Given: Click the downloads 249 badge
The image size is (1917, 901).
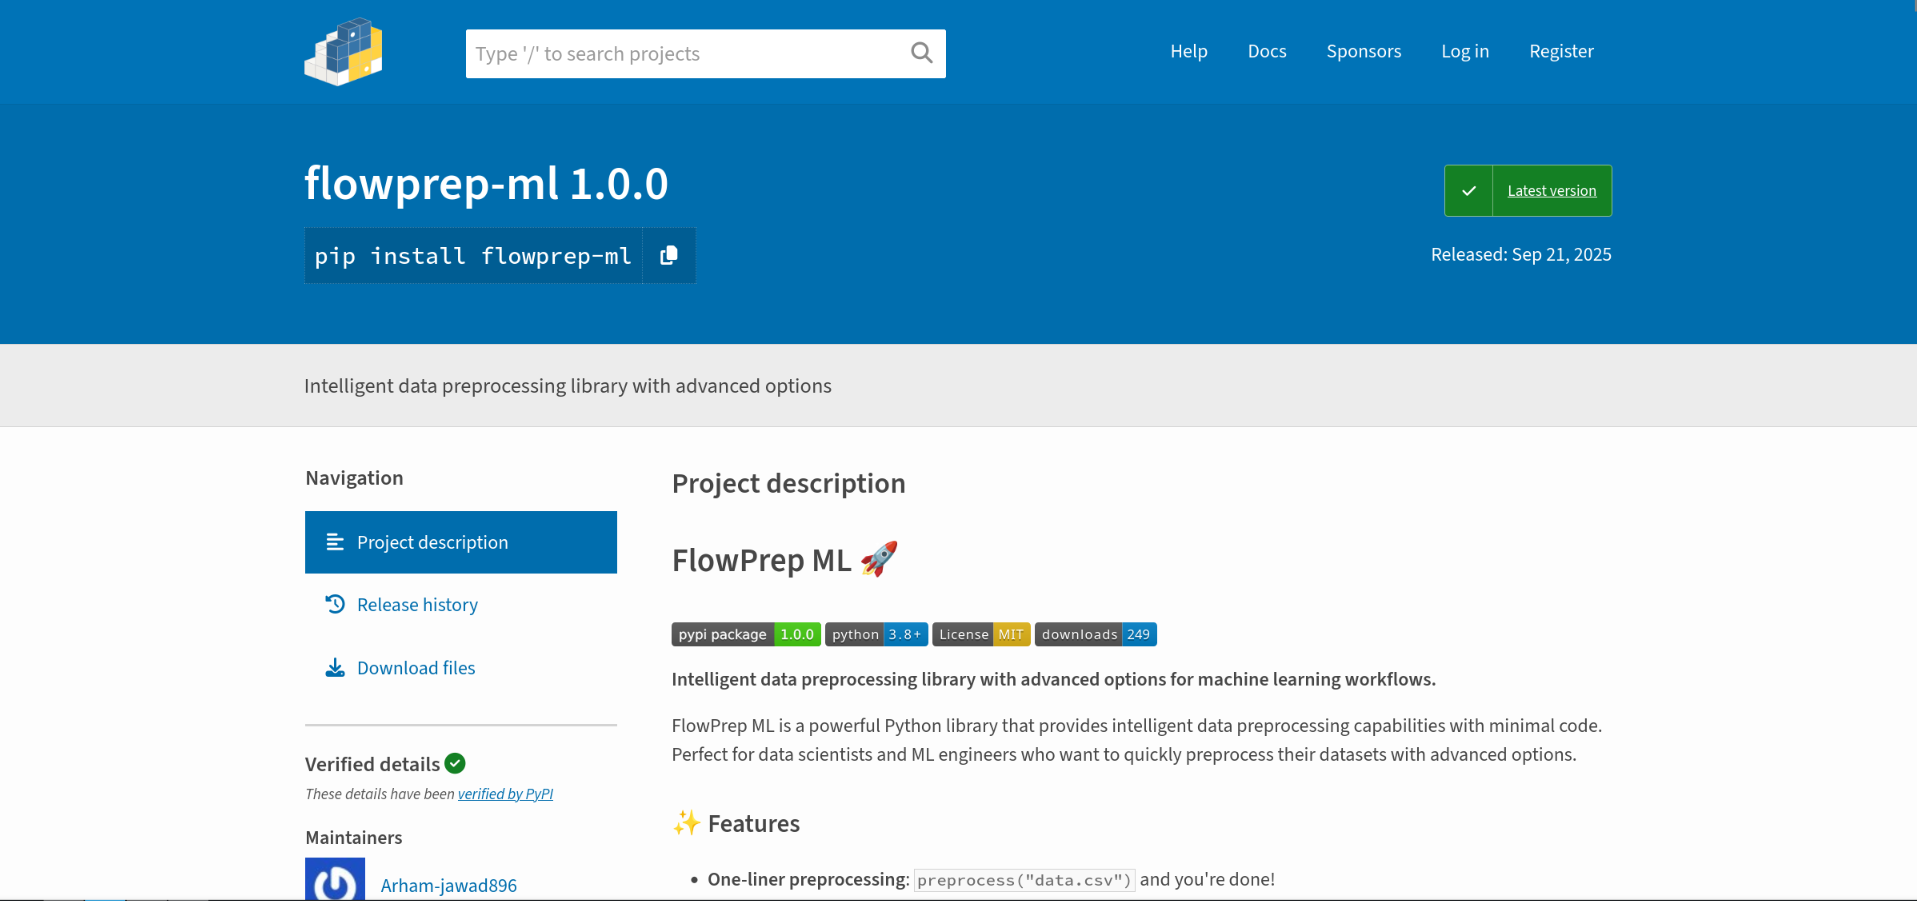Looking at the screenshot, I should tap(1095, 634).
